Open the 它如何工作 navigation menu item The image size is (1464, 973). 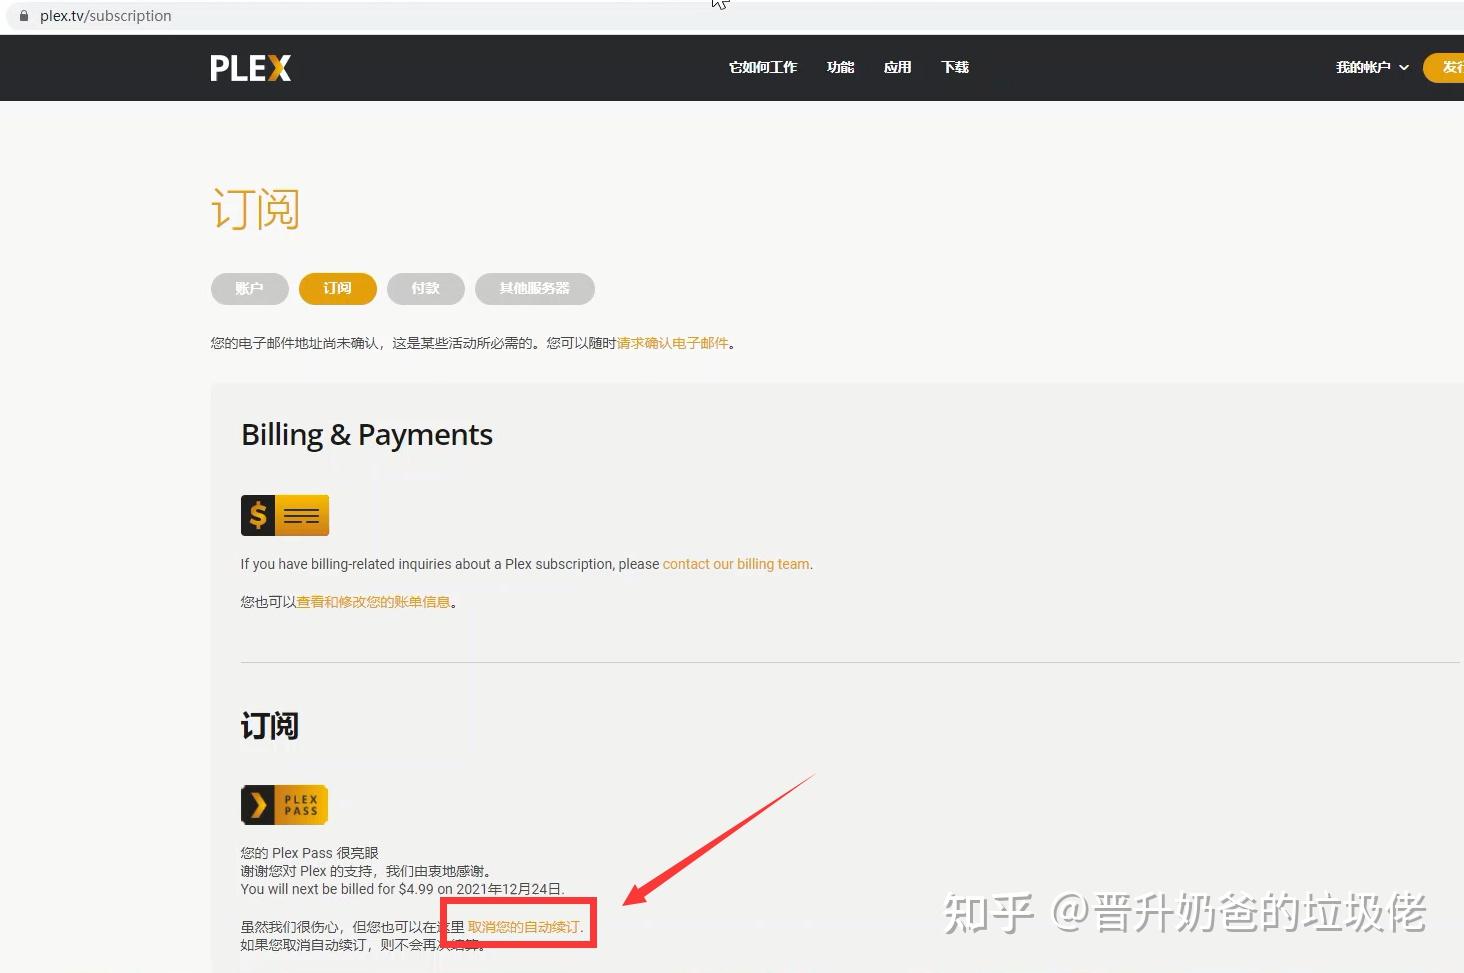tap(762, 67)
